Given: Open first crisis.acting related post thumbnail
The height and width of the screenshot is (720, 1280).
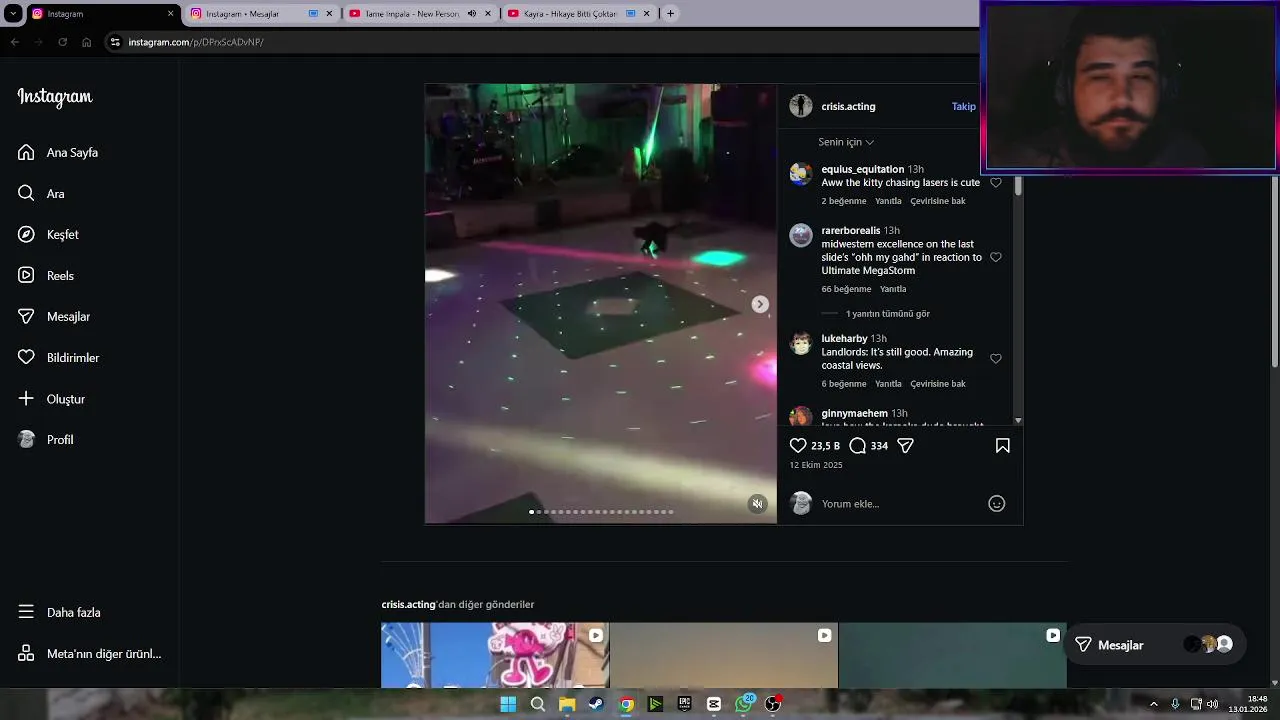Looking at the screenshot, I should [x=495, y=655].
